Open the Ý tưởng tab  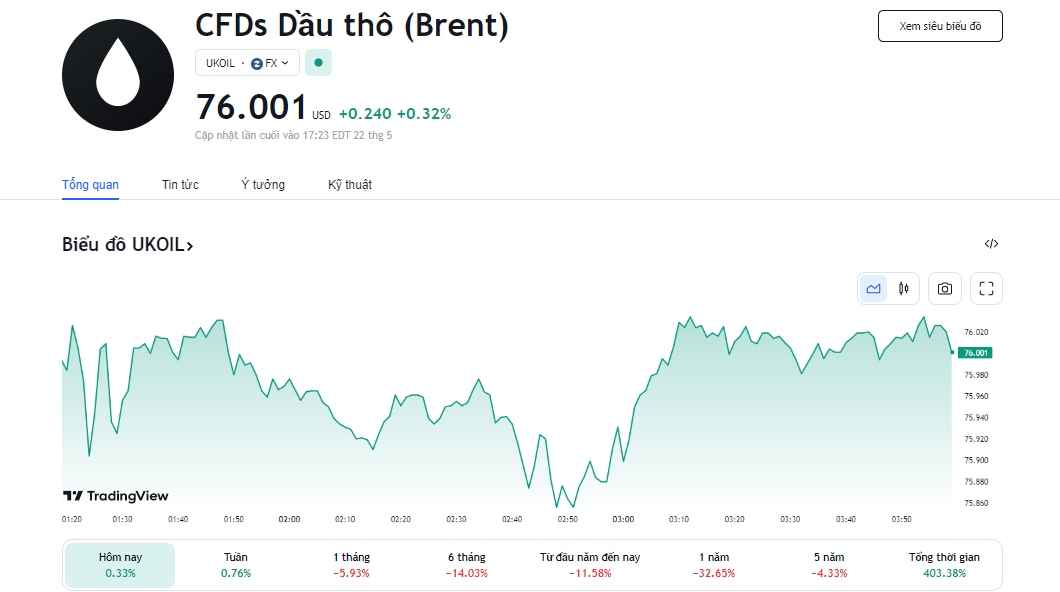pos(263,185)
